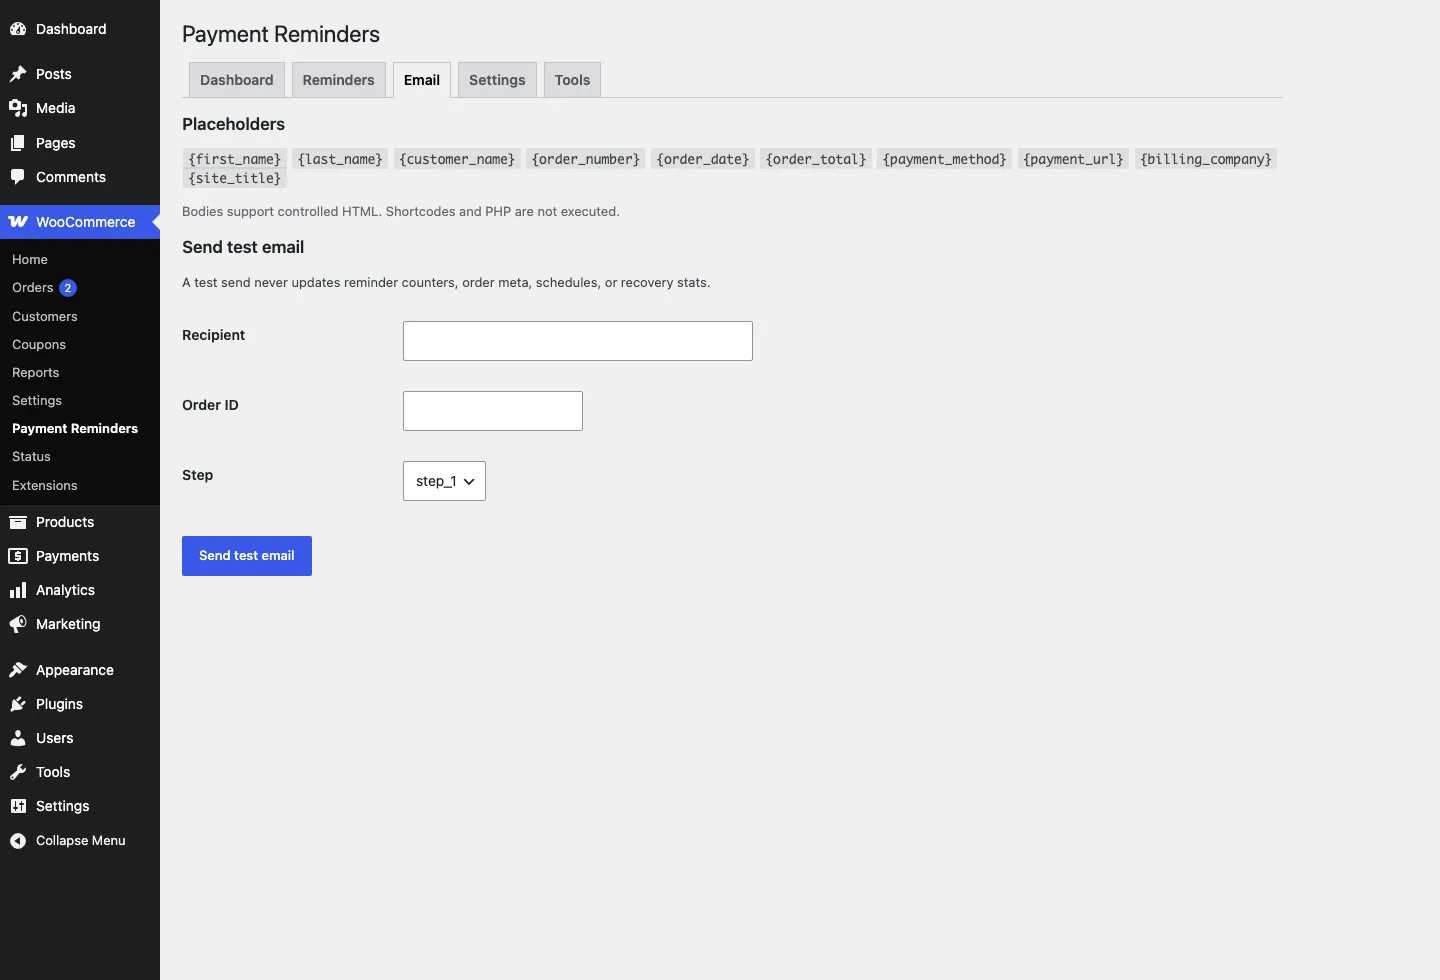
Task: Open the Settings tab of Payment Reminders
Action: tap(497, 80)
